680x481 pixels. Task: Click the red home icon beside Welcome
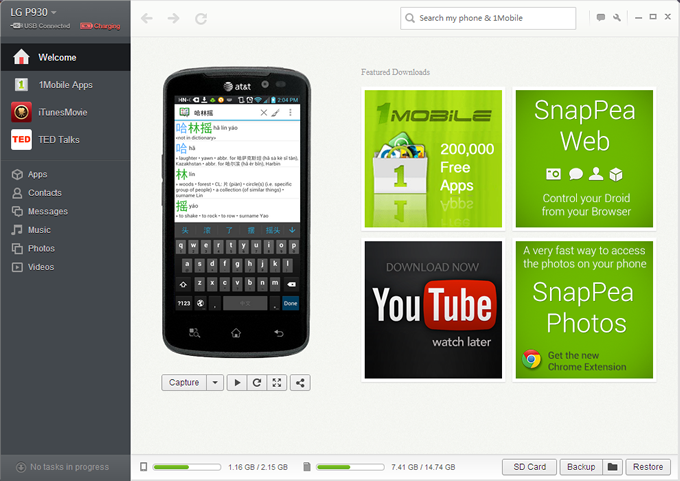tap(21, 57)
